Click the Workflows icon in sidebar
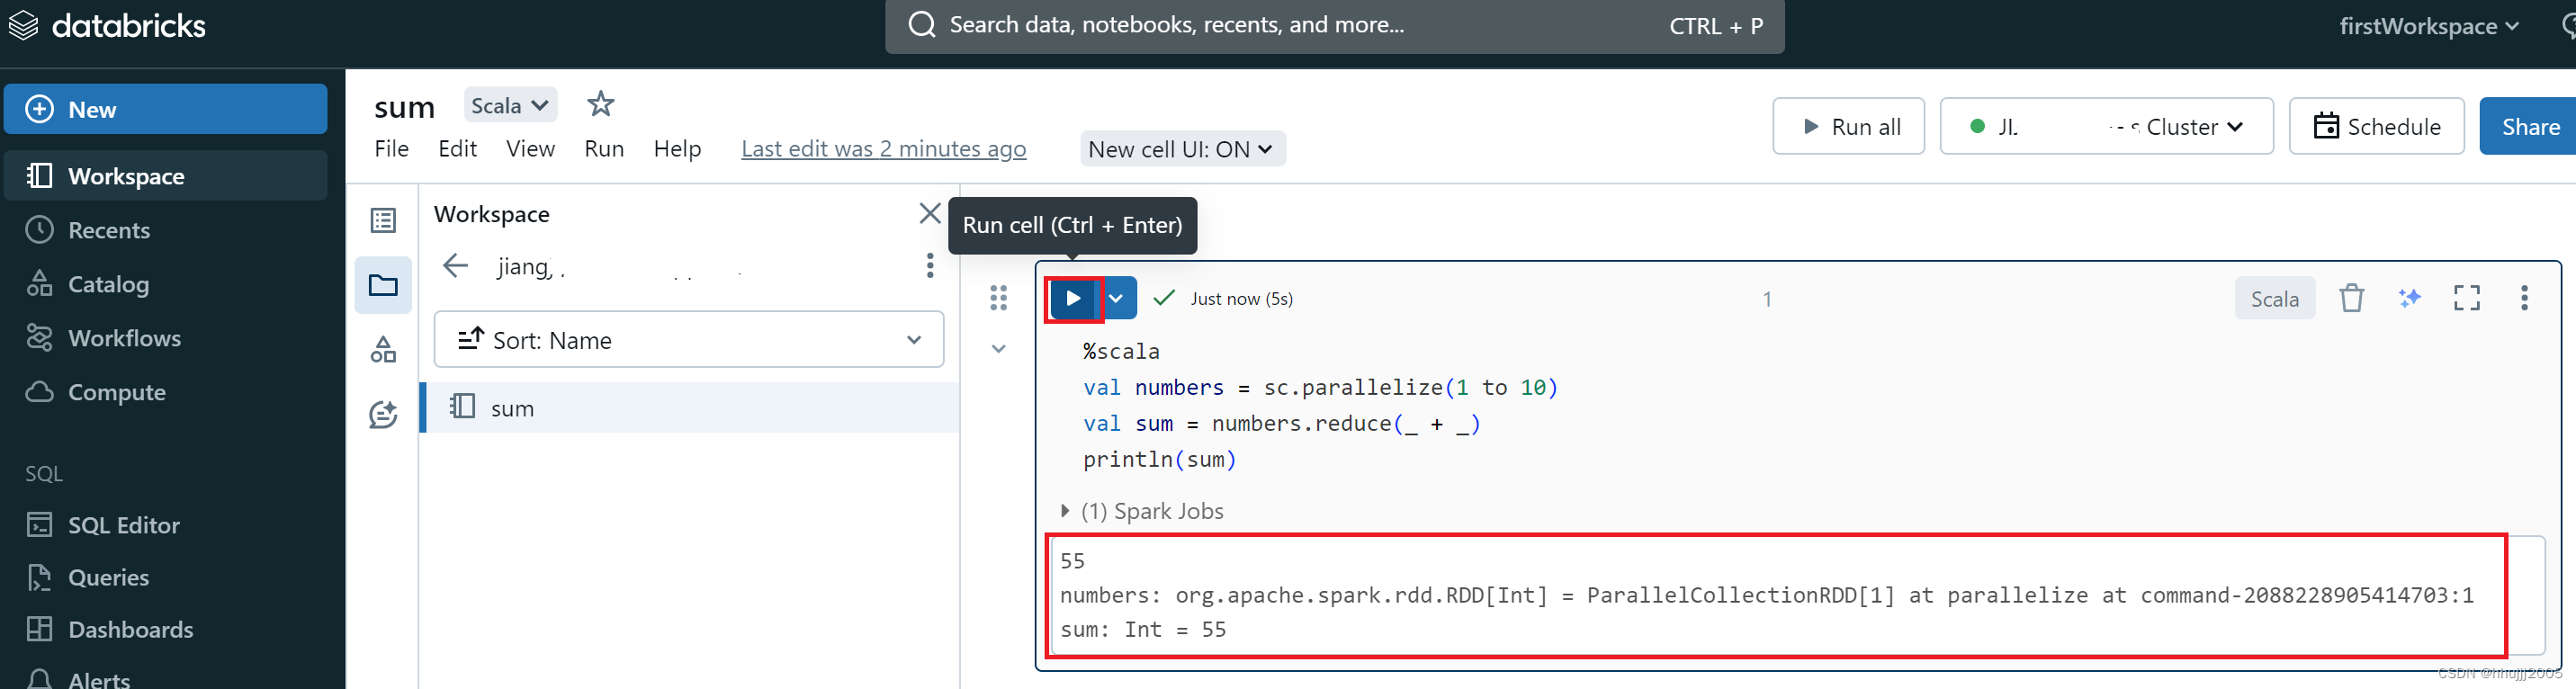This screenshot has height=689, width=2576. [39, 338]
